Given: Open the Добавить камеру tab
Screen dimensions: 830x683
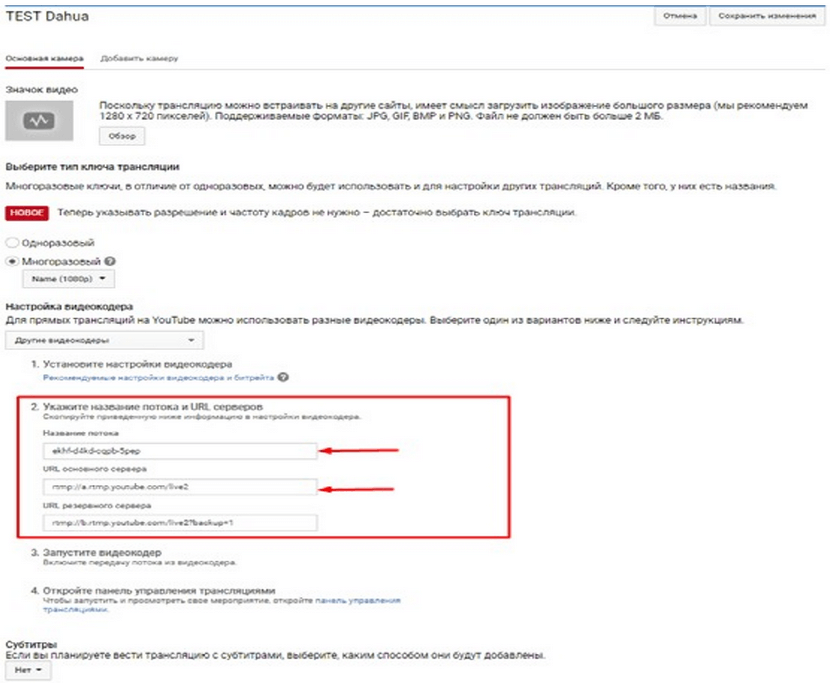Looking at the screenshot, I should click(x=139, y=58).
